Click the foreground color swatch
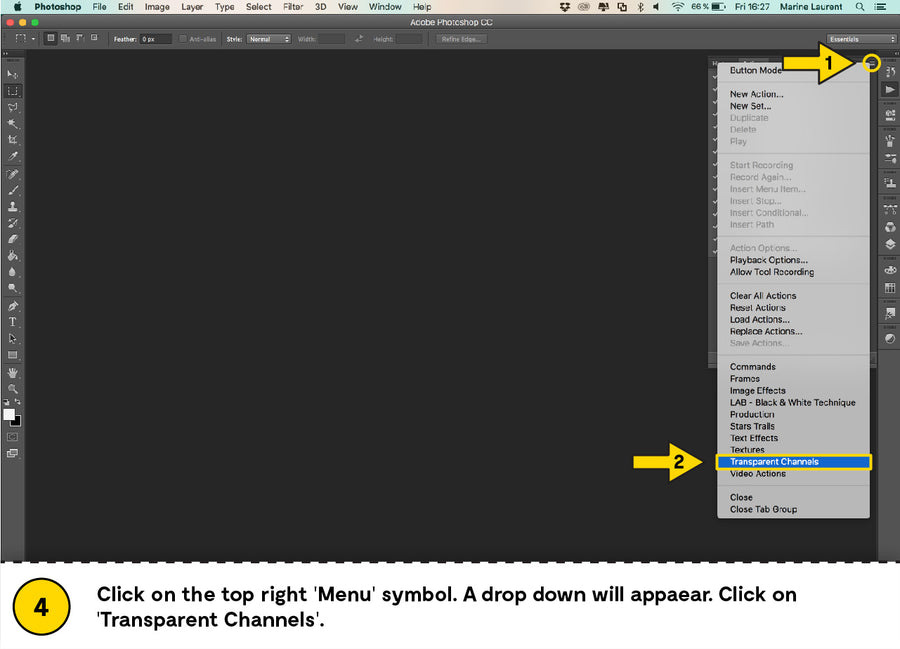Viewport: 900px width, 649px height. coord(9,414)
